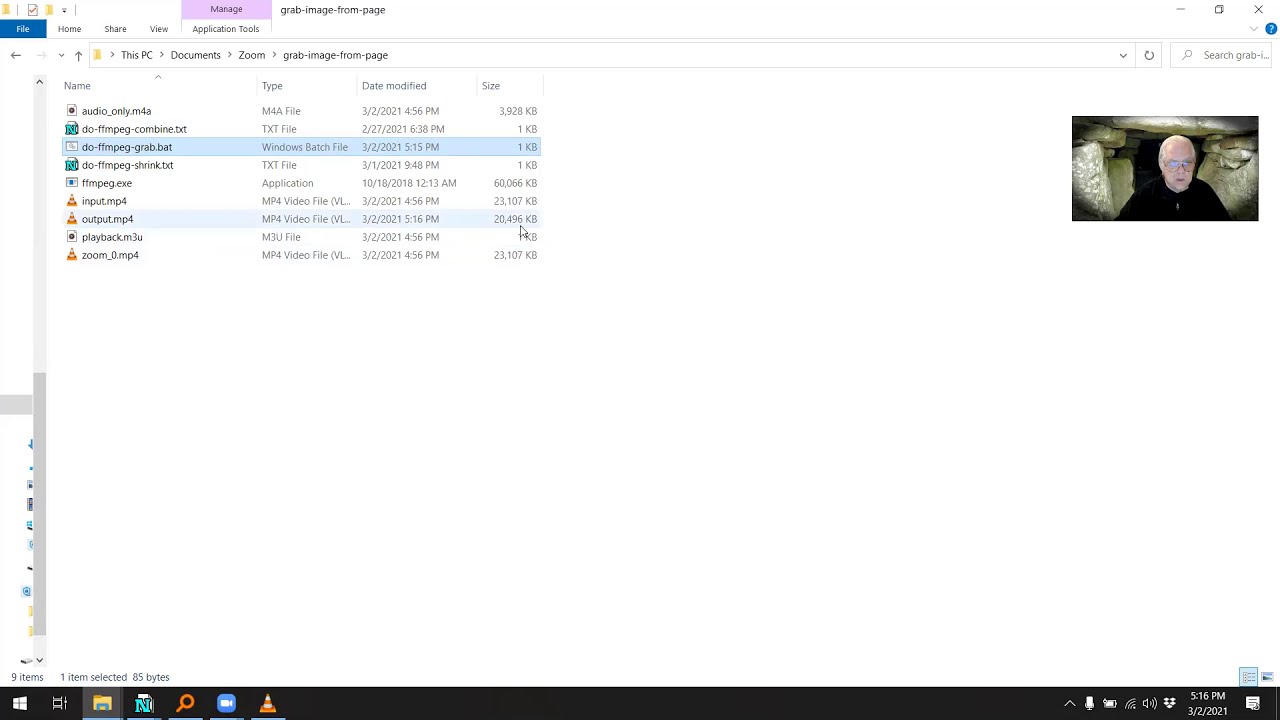
Task: Select the do-ffmpeg-grab.bat file icon
Action: click(x=71, y=147)
